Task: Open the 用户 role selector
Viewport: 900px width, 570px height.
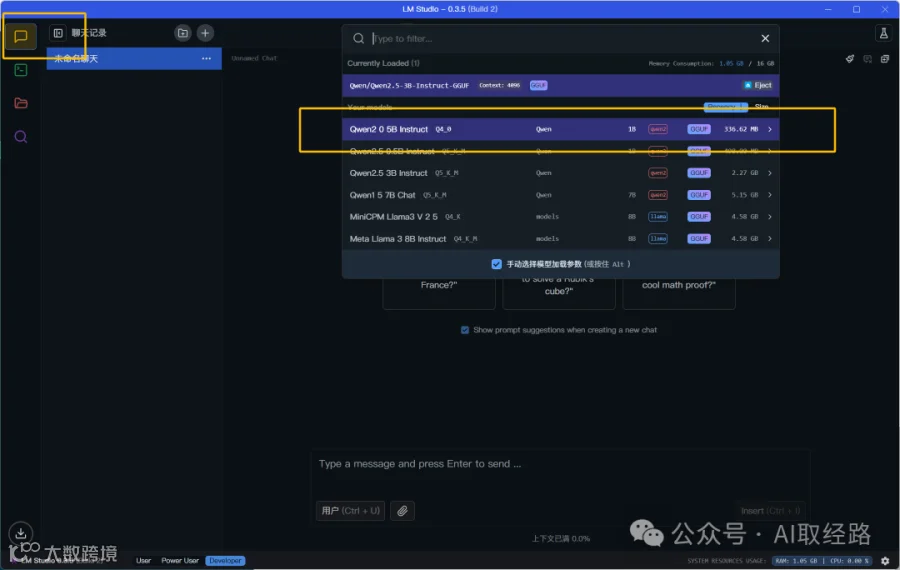Action: 350,510
